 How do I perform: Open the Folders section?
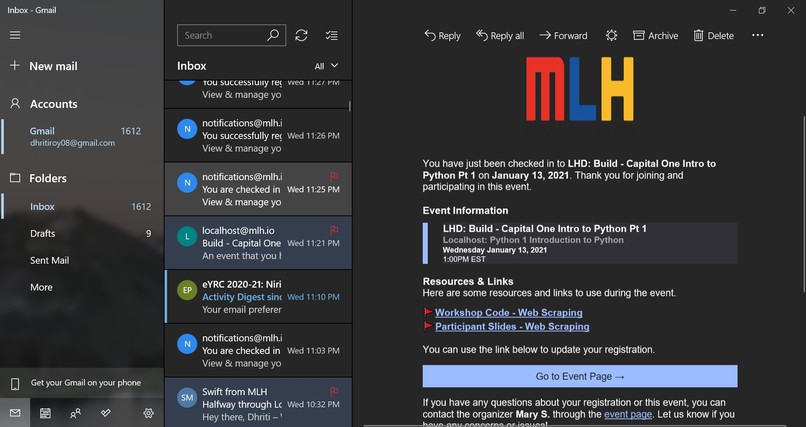click(48, 178)
